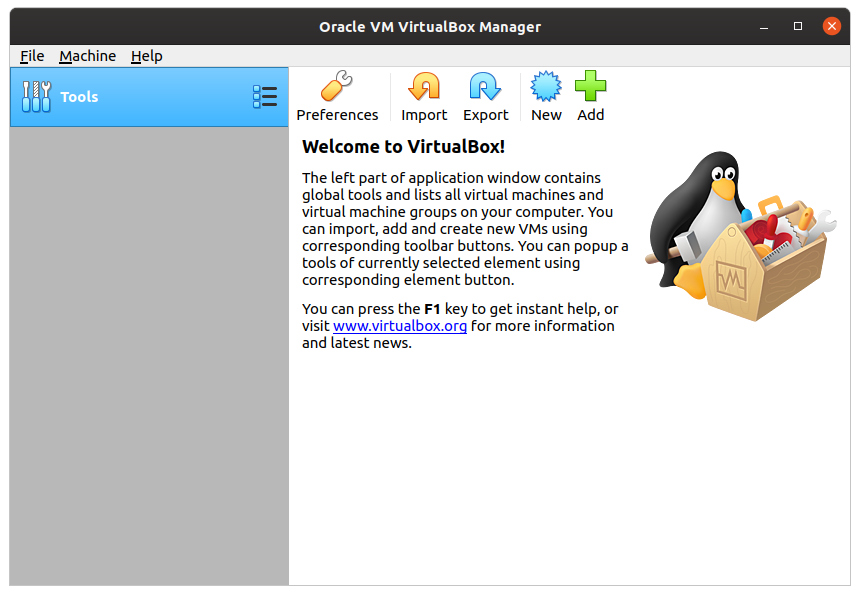Click the Add toolbar label text

(x=590, y=114)
